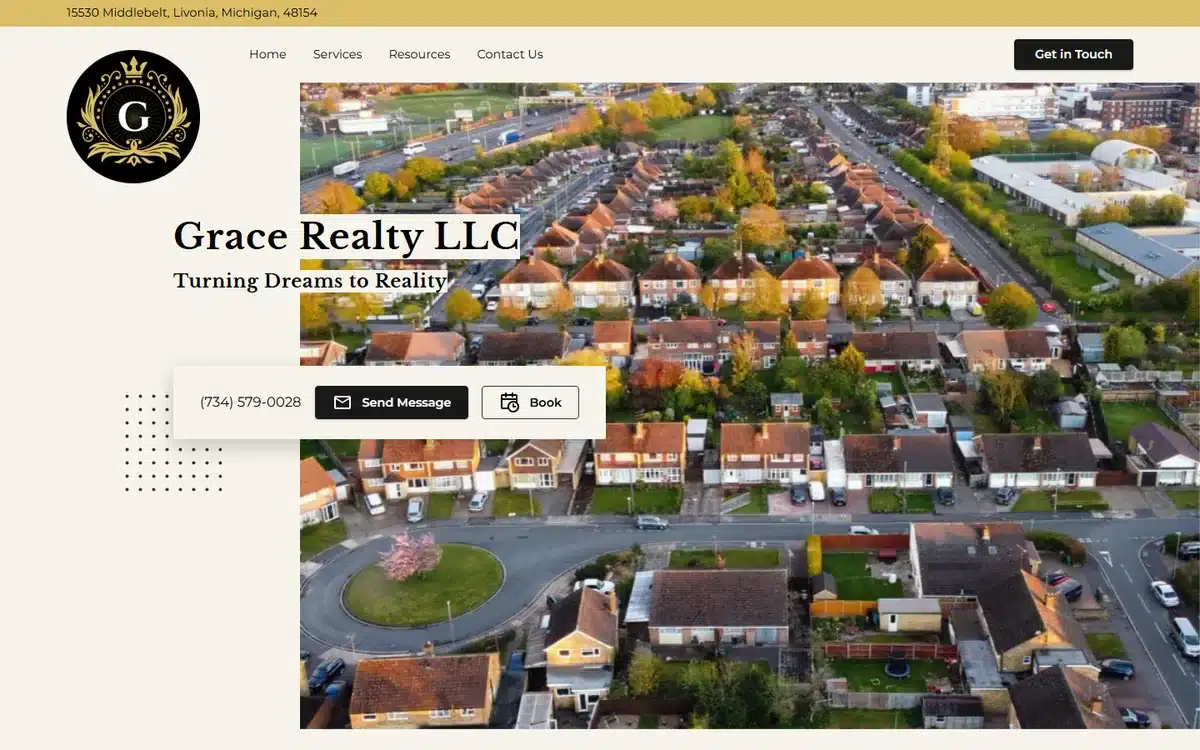Click the Get in Touch button

pos(1073,54)
